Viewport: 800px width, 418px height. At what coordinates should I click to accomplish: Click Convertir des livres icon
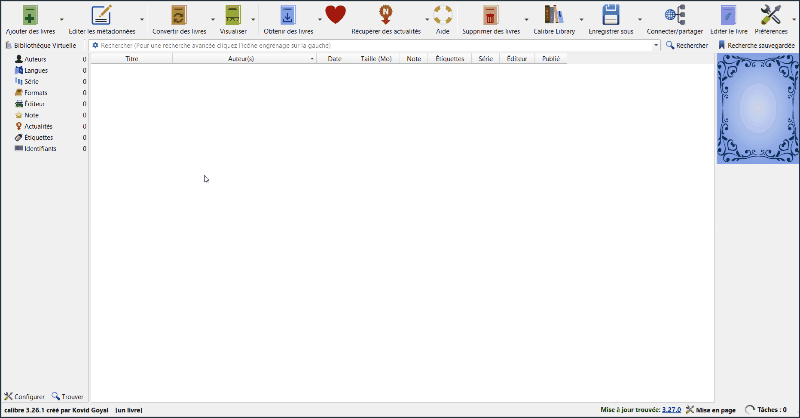pyautogui.click(x=179, y=15)
